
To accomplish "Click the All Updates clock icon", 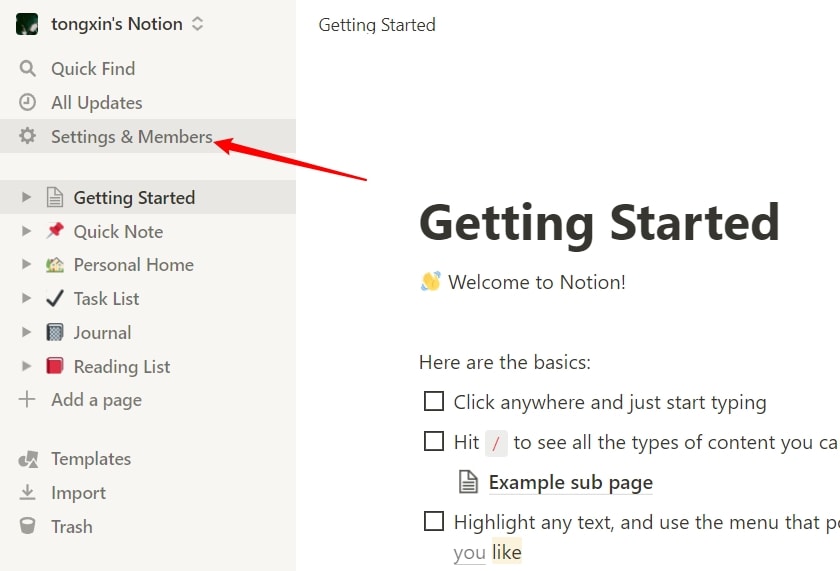I will point(27,102).
